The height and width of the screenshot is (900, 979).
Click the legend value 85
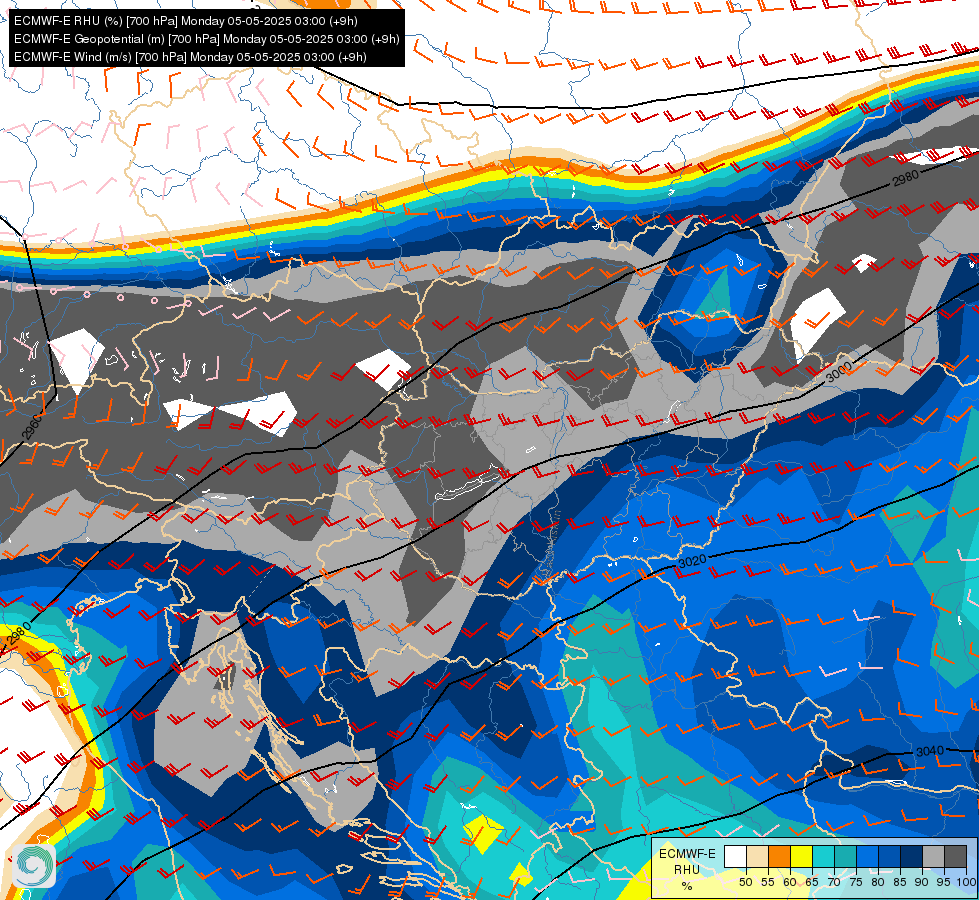(900, 882)
